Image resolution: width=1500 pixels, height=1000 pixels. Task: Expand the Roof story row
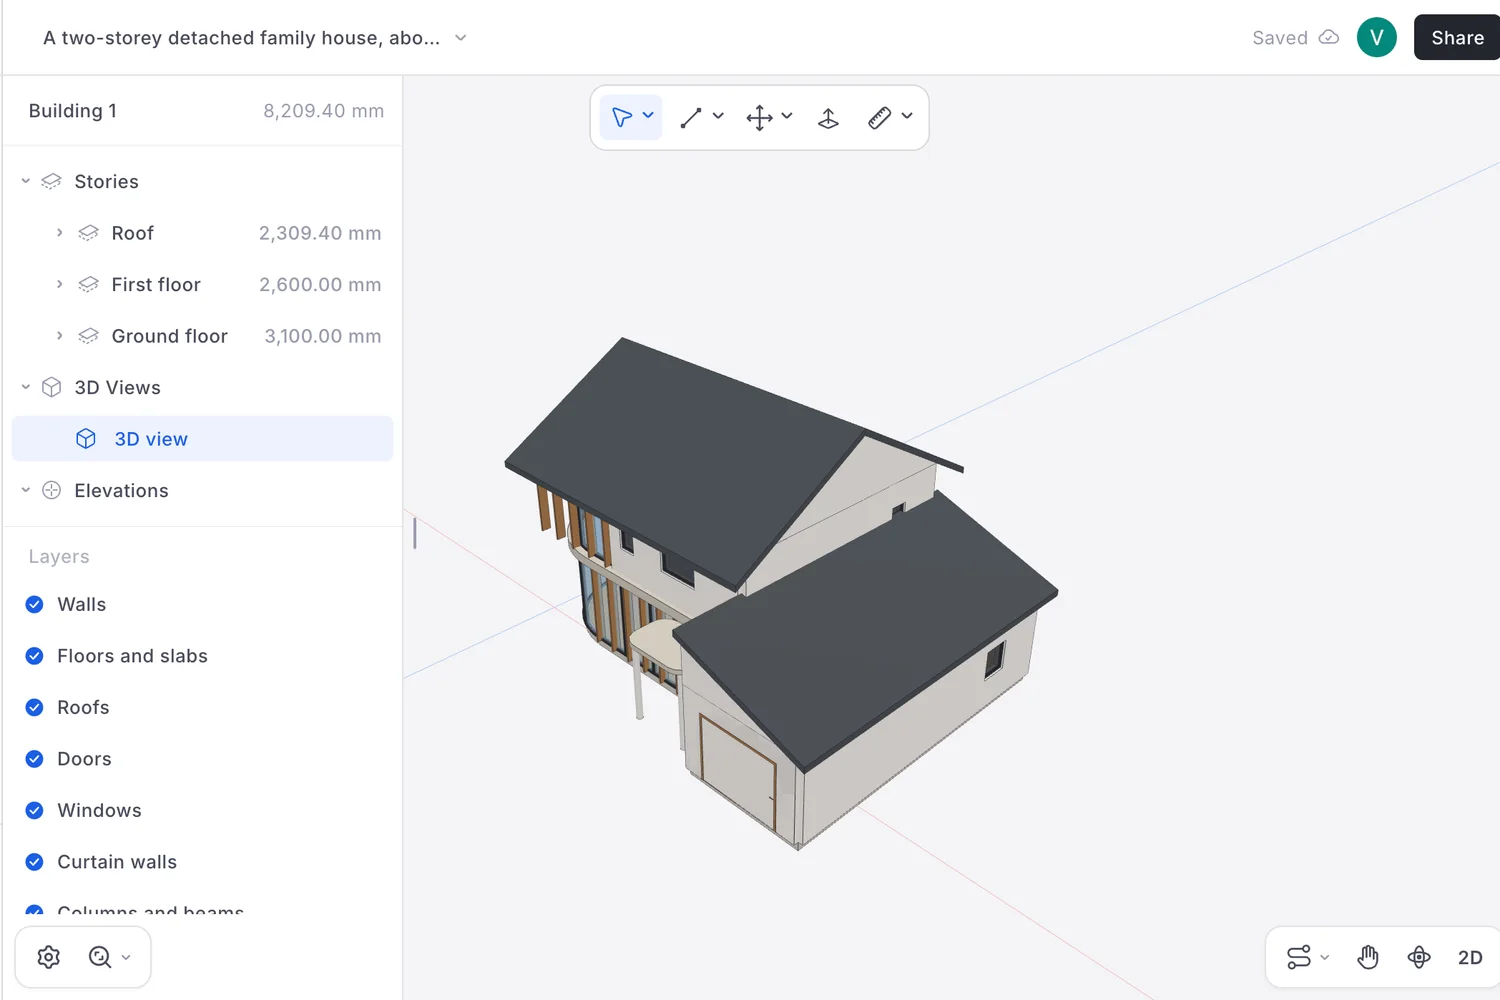click(x=59, y=233)
